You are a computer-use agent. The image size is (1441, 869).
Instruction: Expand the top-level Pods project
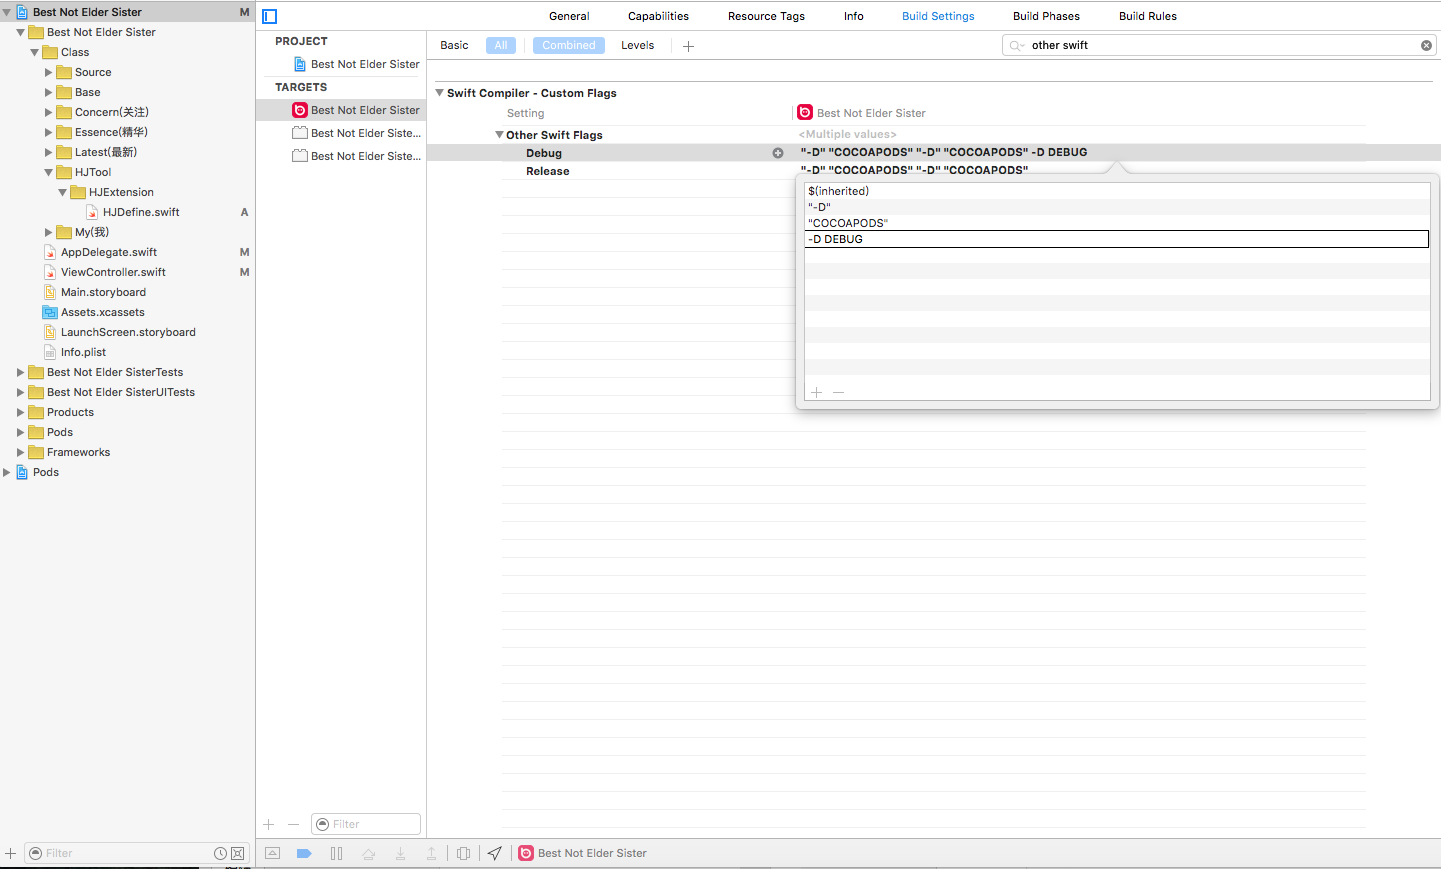(7, 472)
